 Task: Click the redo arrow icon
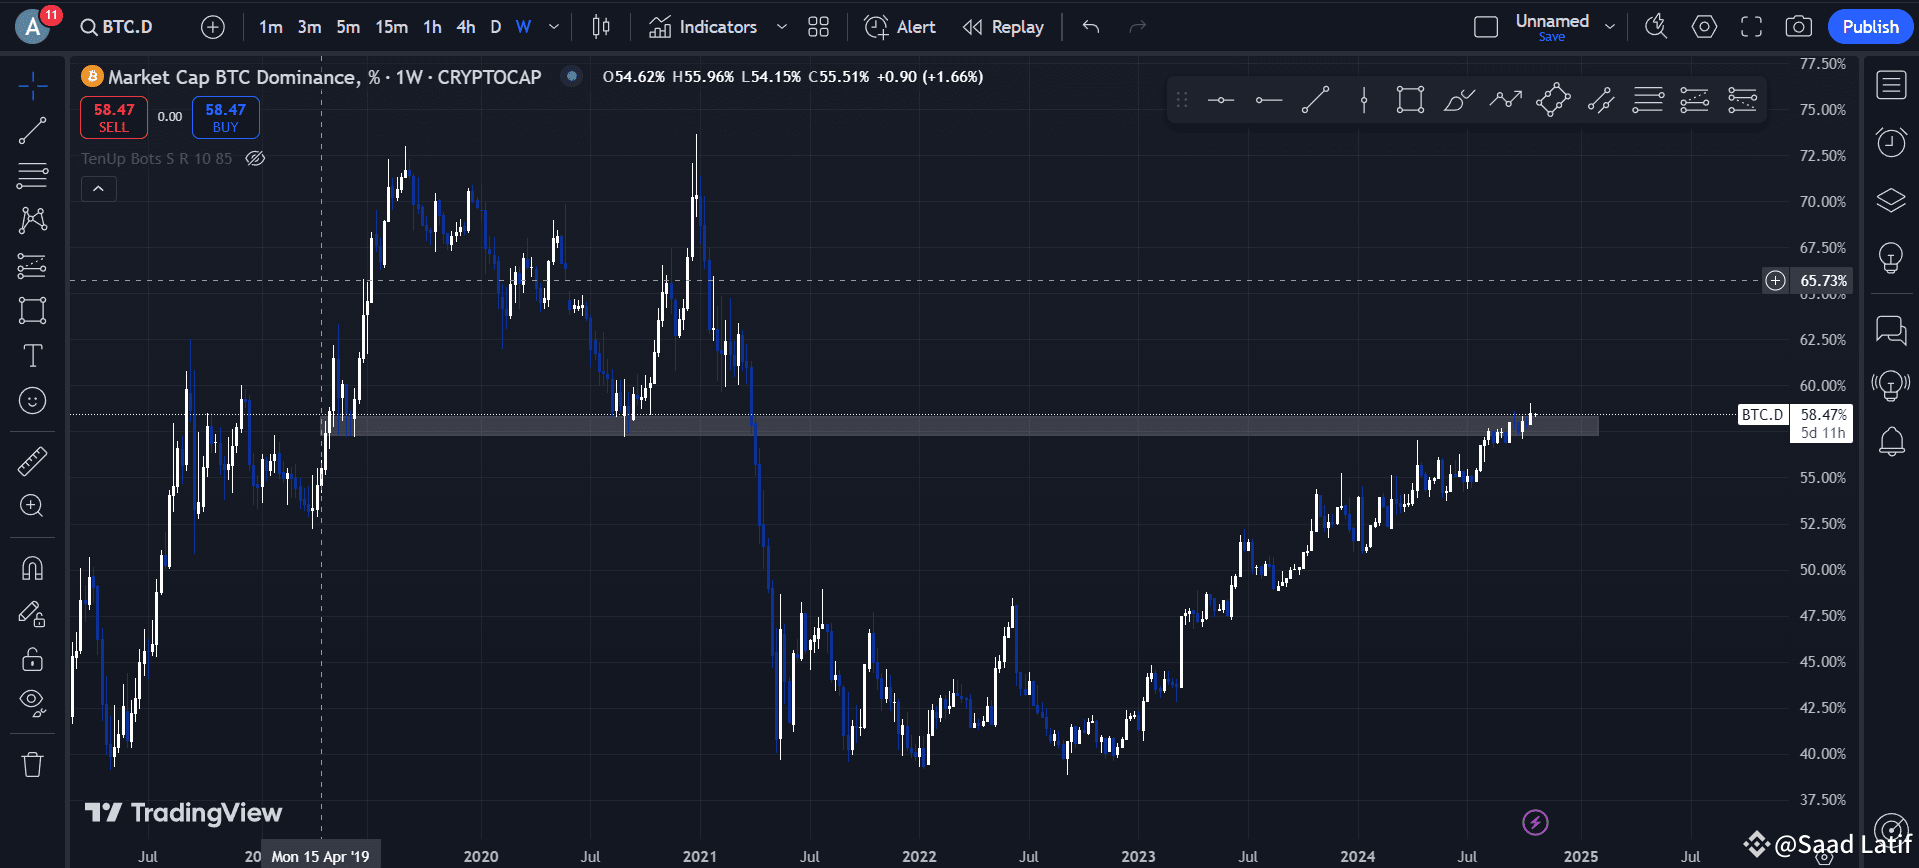1137,27
